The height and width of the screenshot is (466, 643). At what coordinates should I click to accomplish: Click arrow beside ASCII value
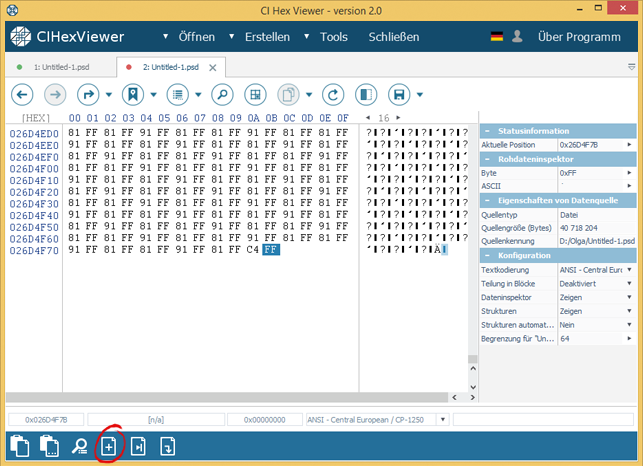click(629, 186)
